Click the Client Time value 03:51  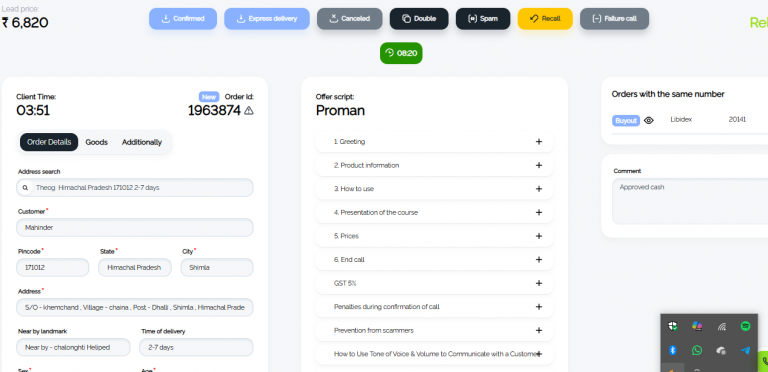[33, 111]
